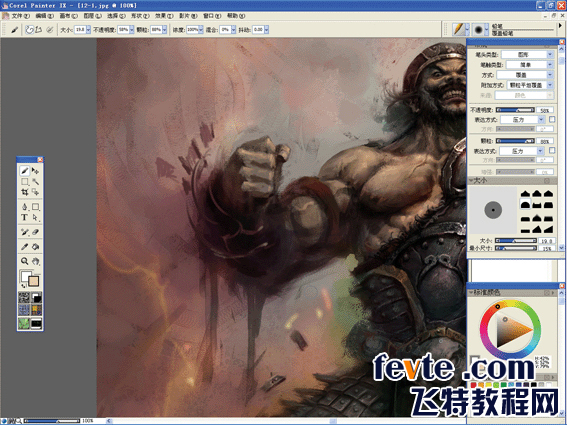Select the Rectangular Selection tool
567x425 pixels.
coord(25,181)
